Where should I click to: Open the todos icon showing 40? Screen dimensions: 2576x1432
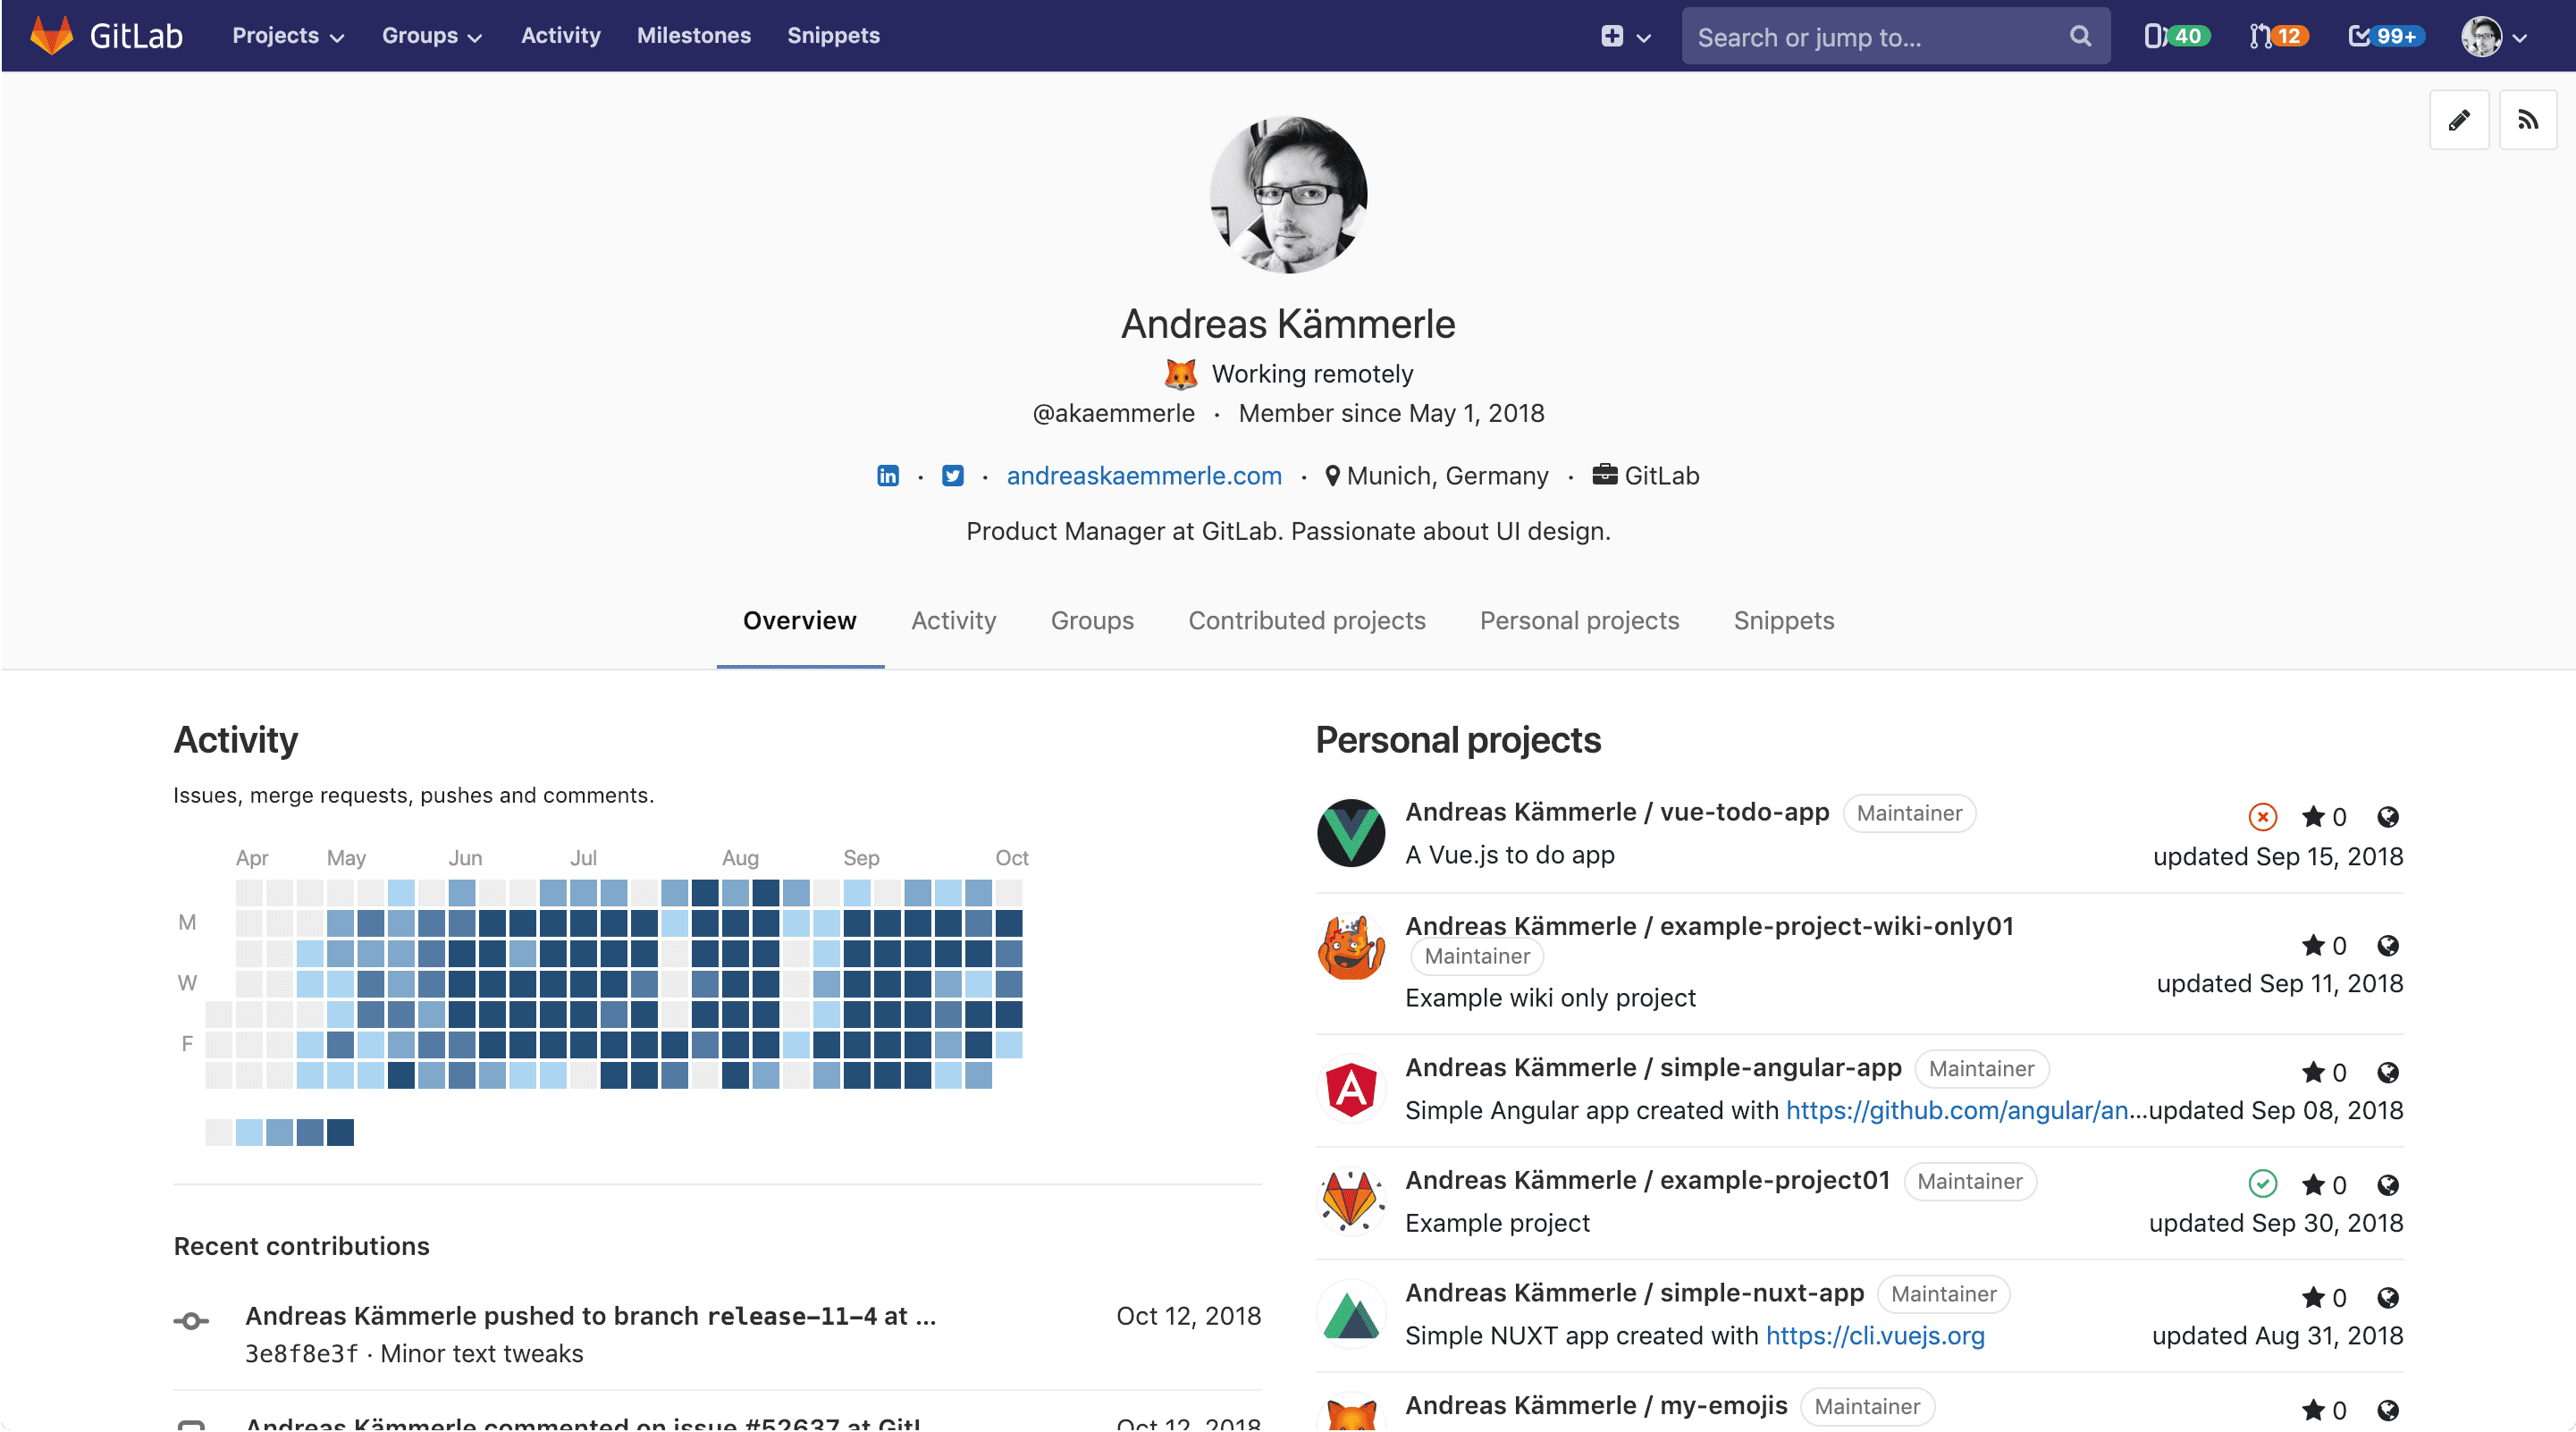2176,35
